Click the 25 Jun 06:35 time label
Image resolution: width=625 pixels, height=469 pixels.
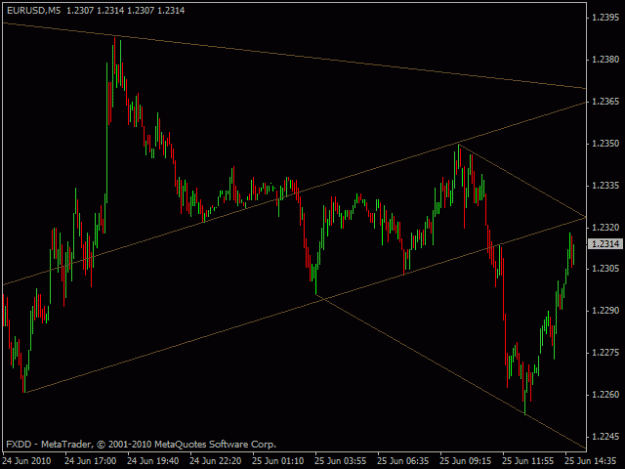tap(403, 461)
